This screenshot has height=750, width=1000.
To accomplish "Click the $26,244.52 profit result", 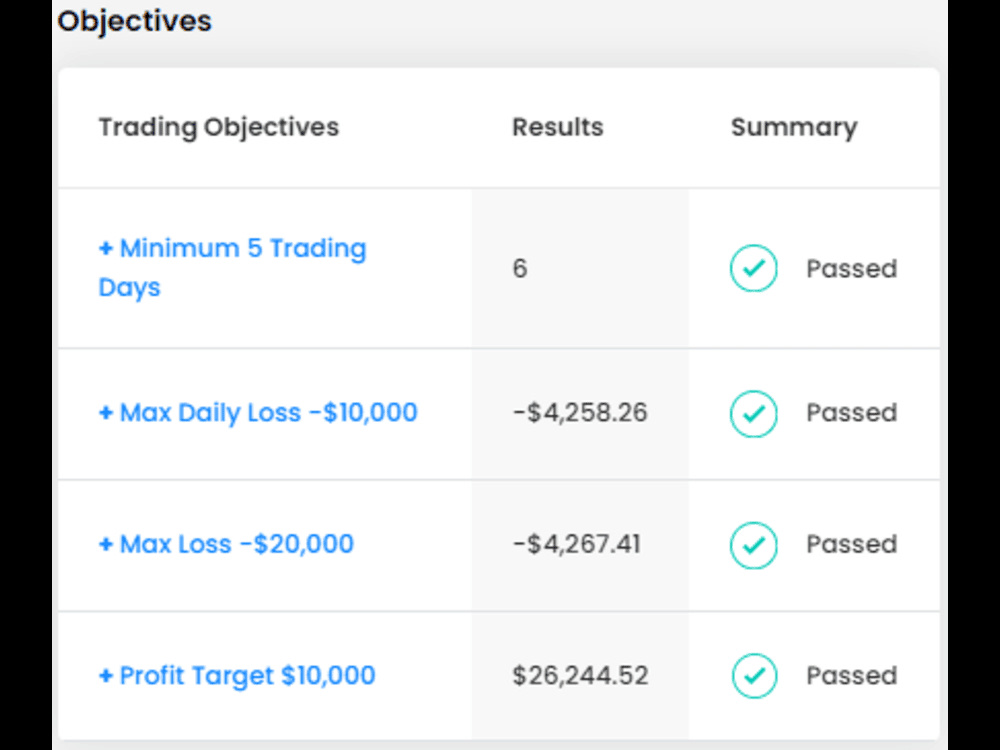I will [580, 675].
